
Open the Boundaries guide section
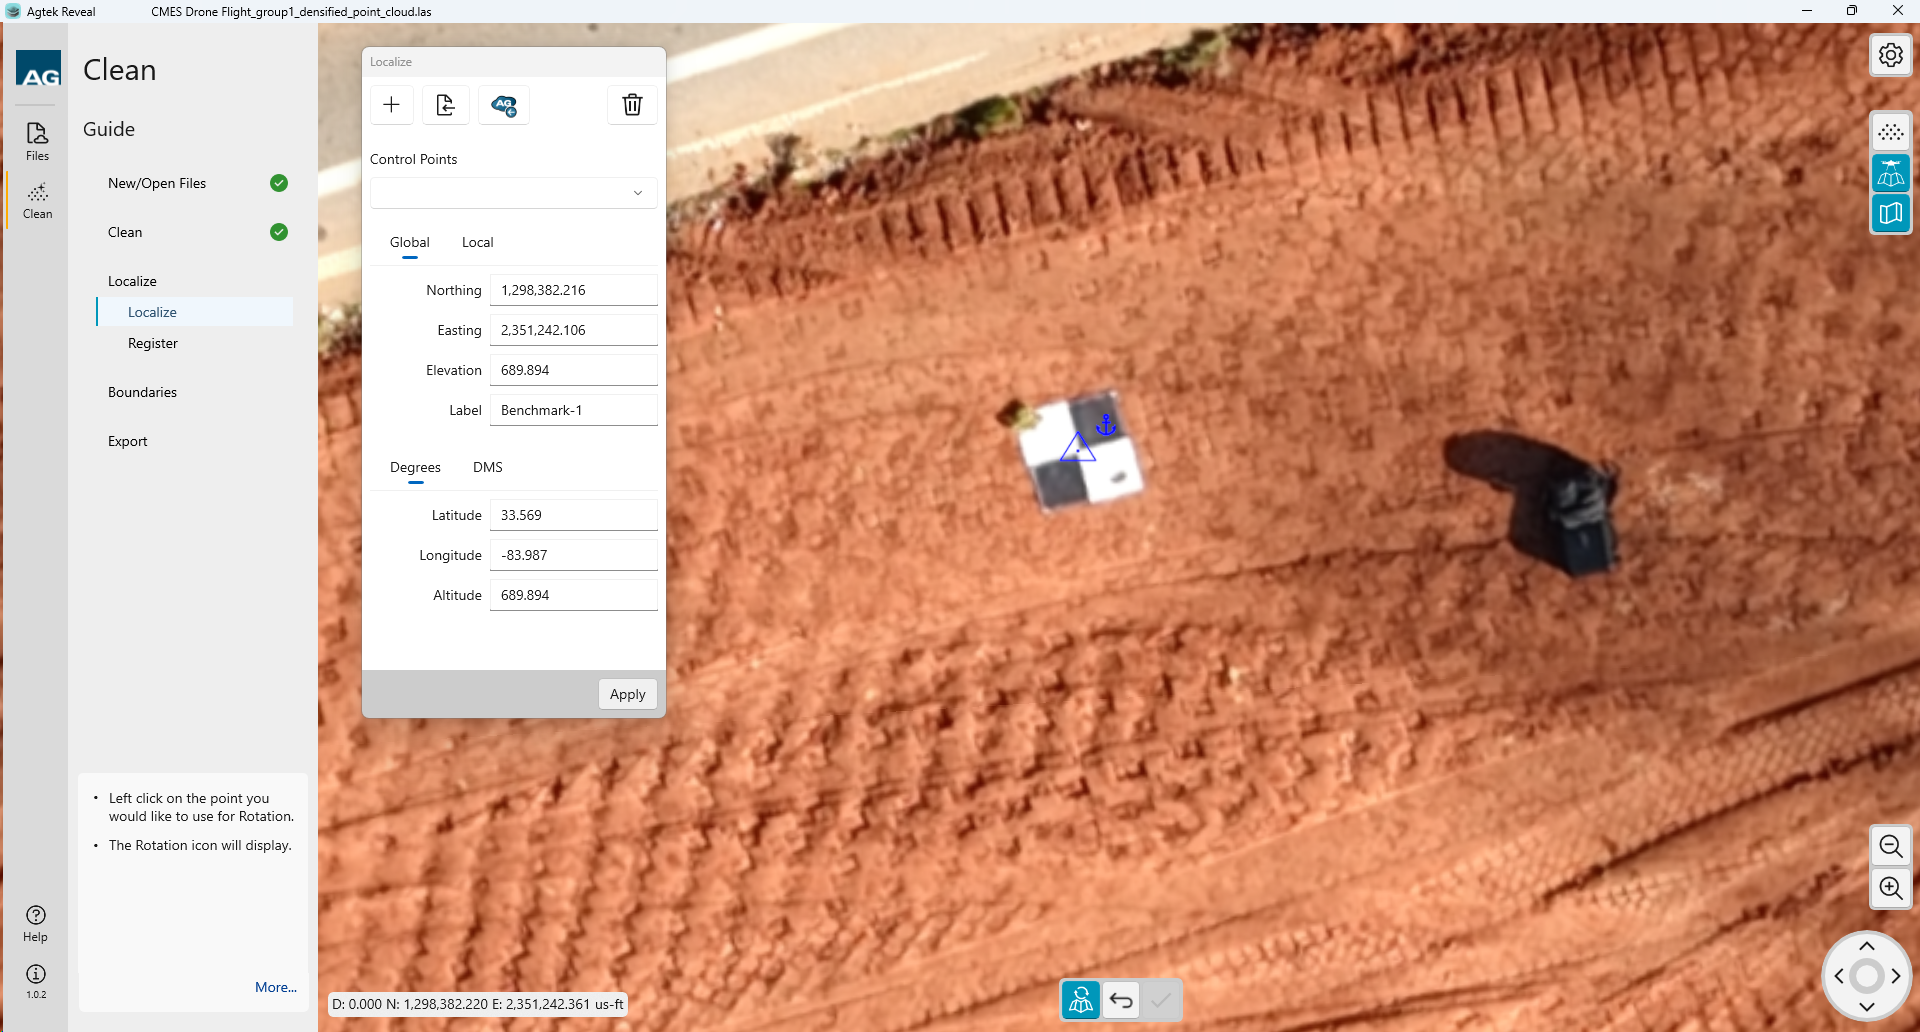pyautogui.click(x=142, y=392)
